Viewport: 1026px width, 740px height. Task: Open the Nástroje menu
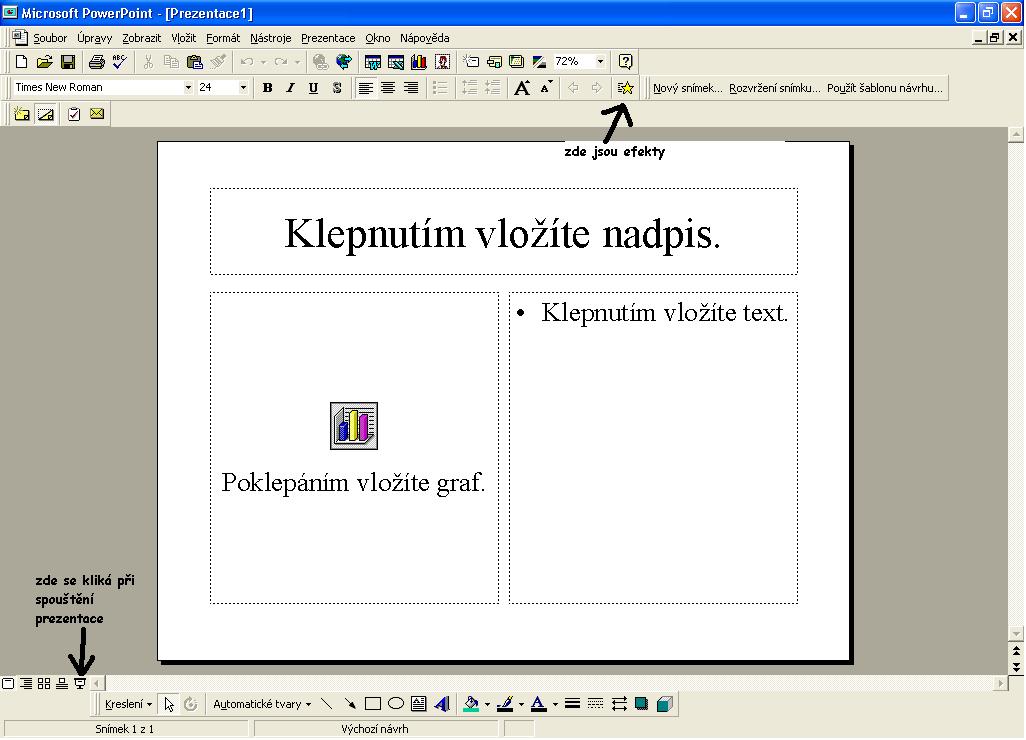click(270, 38)
